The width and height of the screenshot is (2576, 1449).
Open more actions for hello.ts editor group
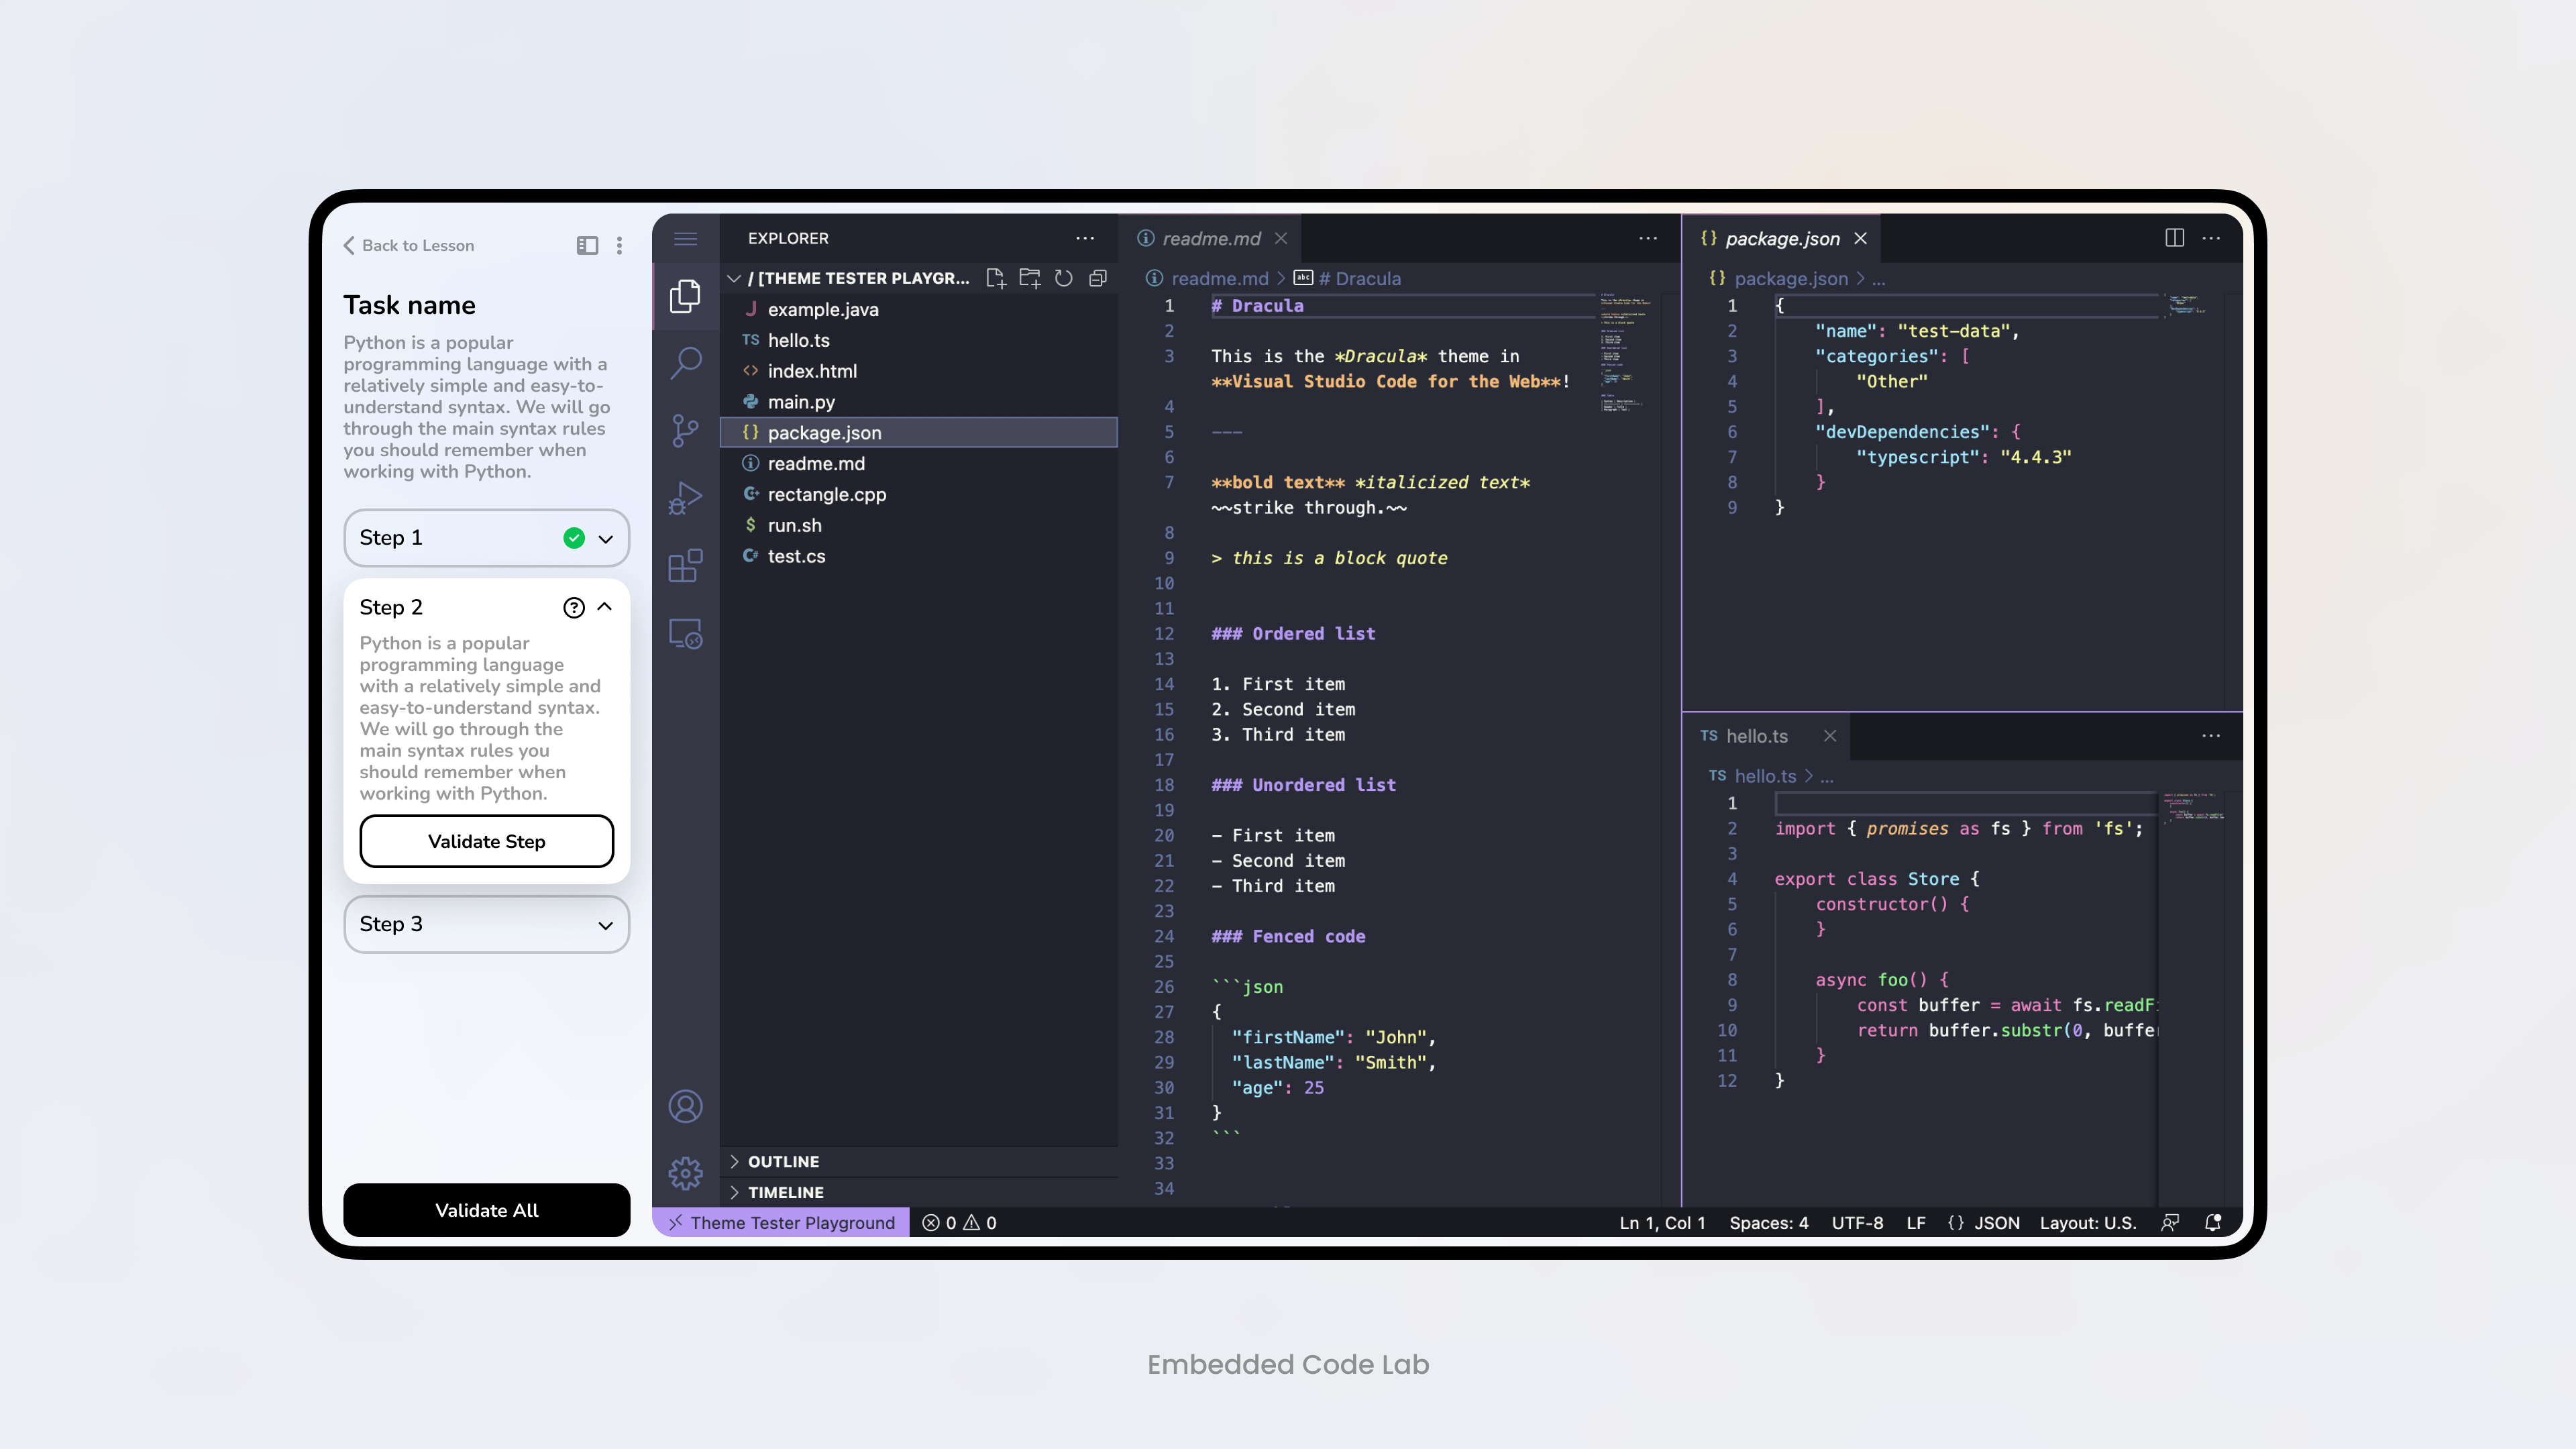click(x=2211, y=736)
